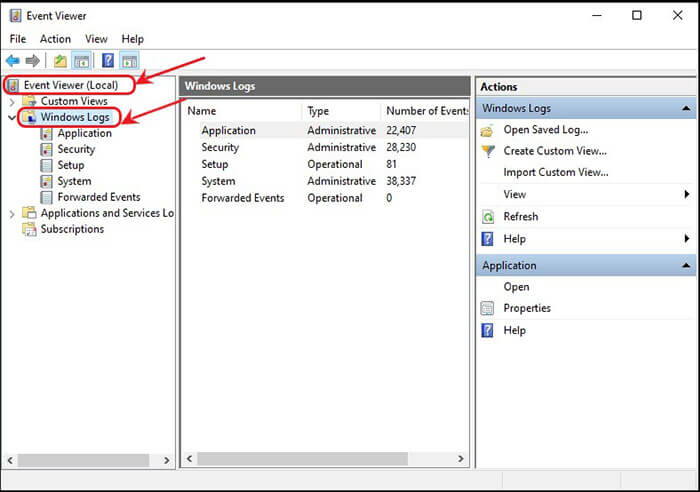
Task: Click the Help icon under Application actions
Action: (x=488, y=330)
